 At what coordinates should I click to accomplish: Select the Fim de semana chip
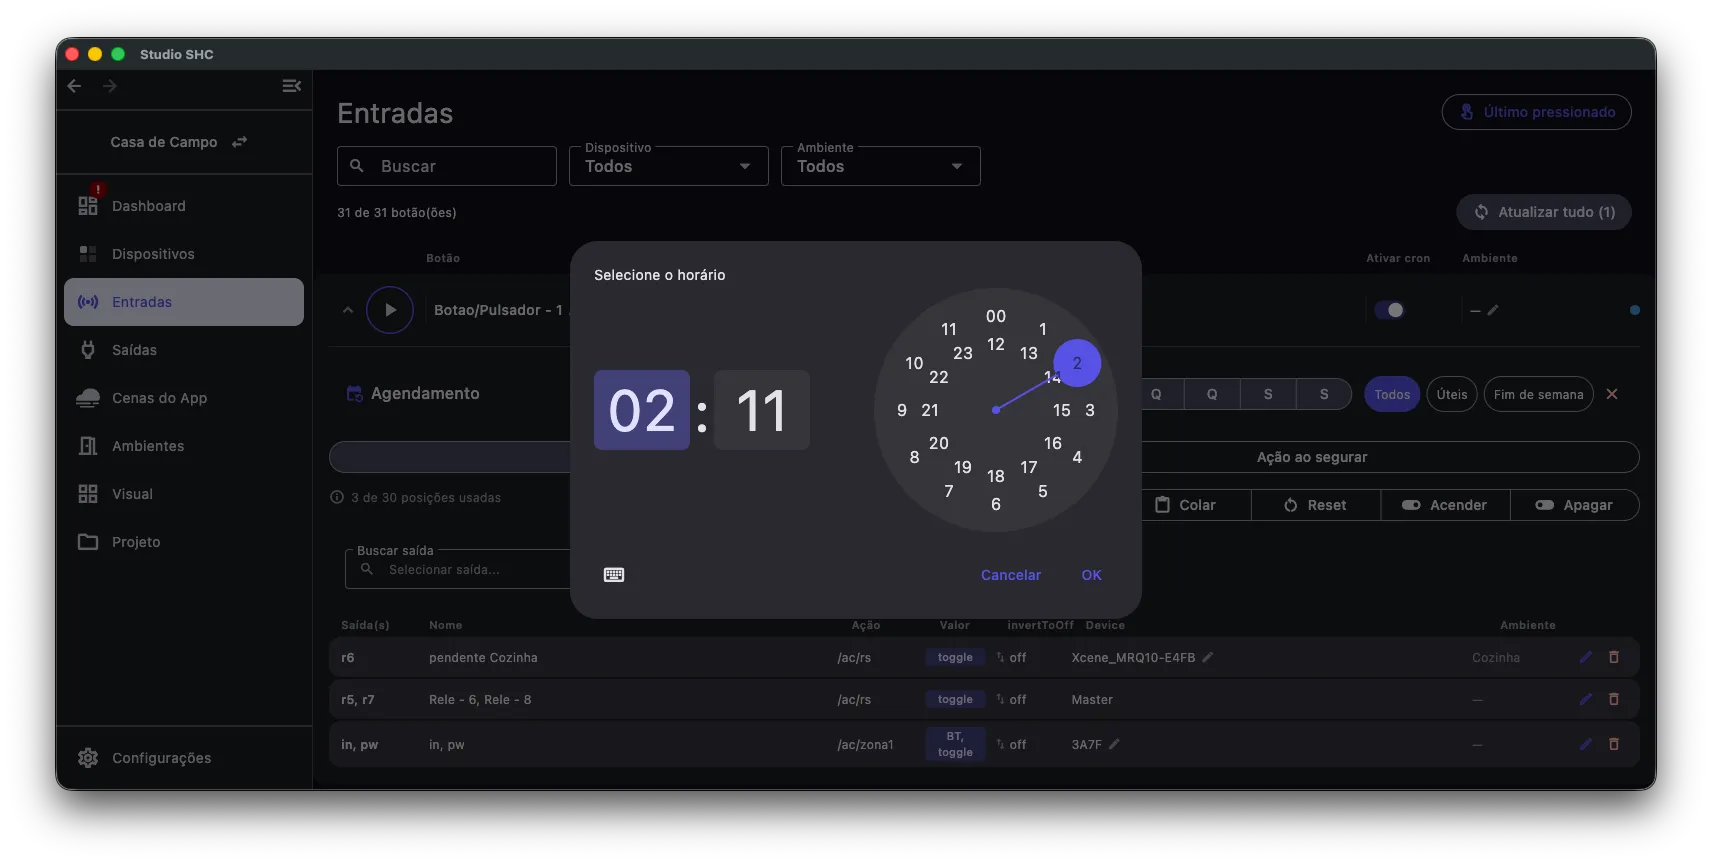1538,394
